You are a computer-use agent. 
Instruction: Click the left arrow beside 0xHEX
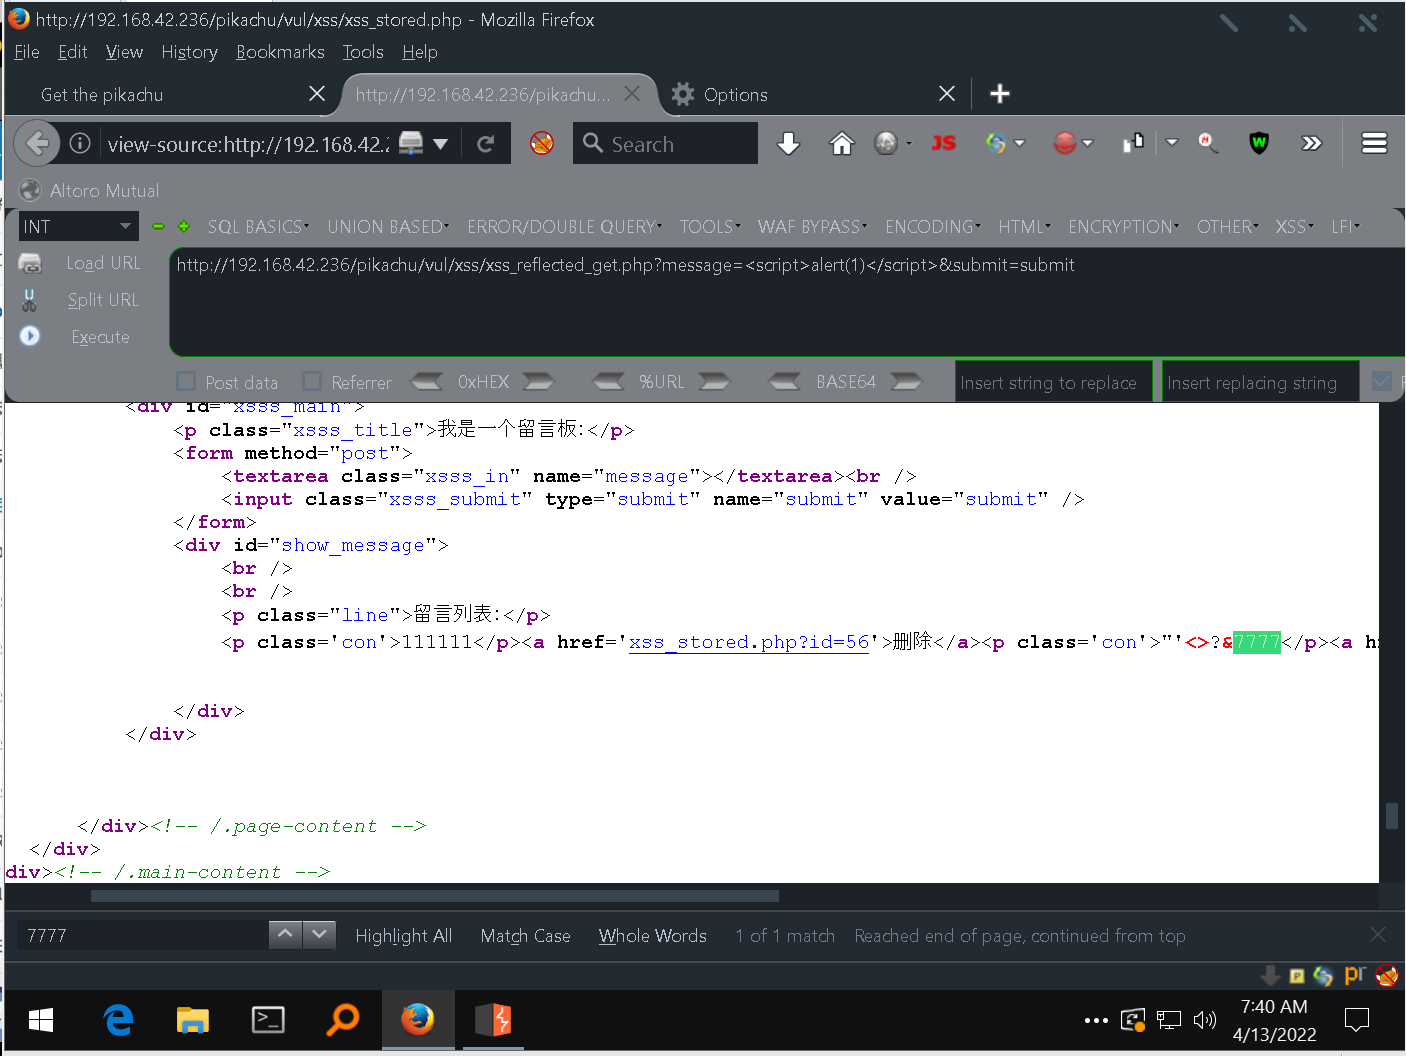(x=427, y=382)
